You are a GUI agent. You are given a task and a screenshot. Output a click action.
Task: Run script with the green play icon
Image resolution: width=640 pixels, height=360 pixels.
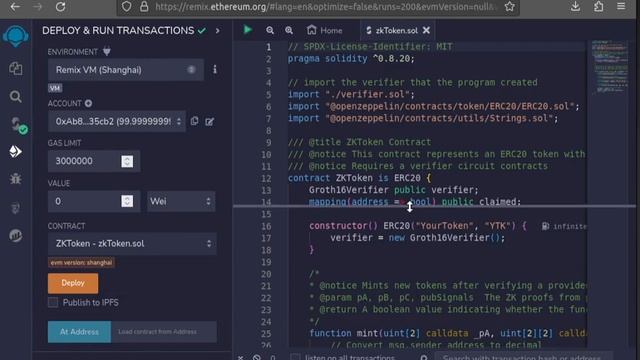point(247,30)
